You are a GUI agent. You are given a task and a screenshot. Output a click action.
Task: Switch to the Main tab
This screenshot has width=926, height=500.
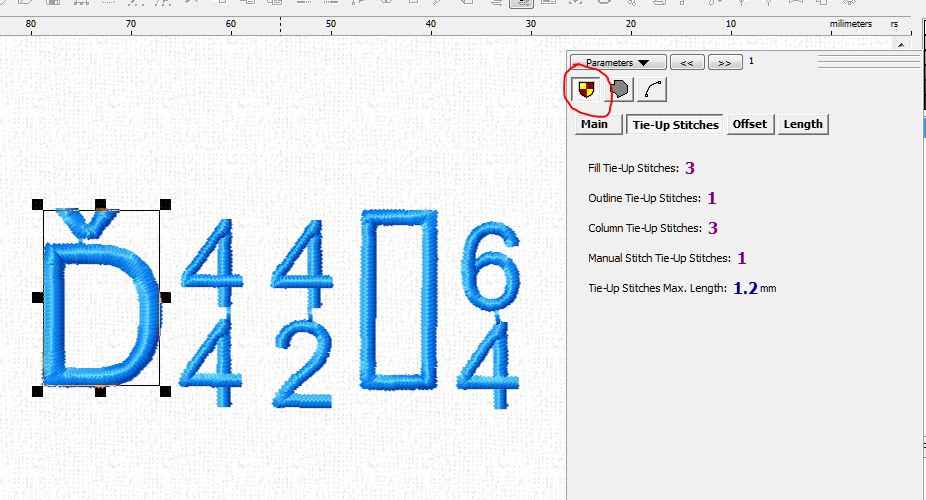pos(594,125)
